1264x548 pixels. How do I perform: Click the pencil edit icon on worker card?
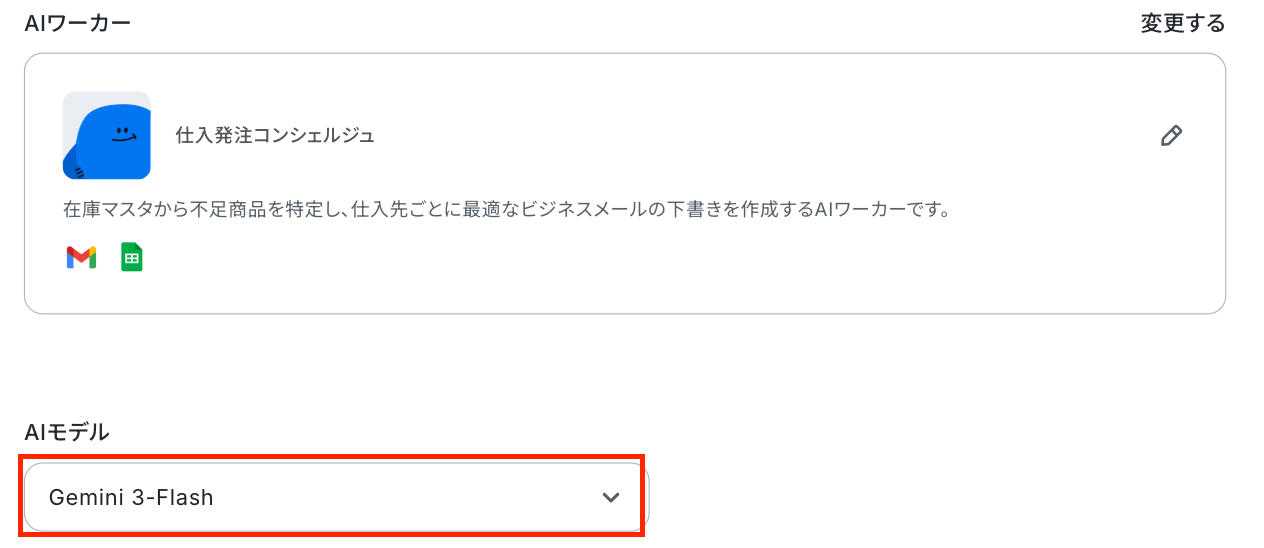pyautogui.click(x=1171, y=136)
